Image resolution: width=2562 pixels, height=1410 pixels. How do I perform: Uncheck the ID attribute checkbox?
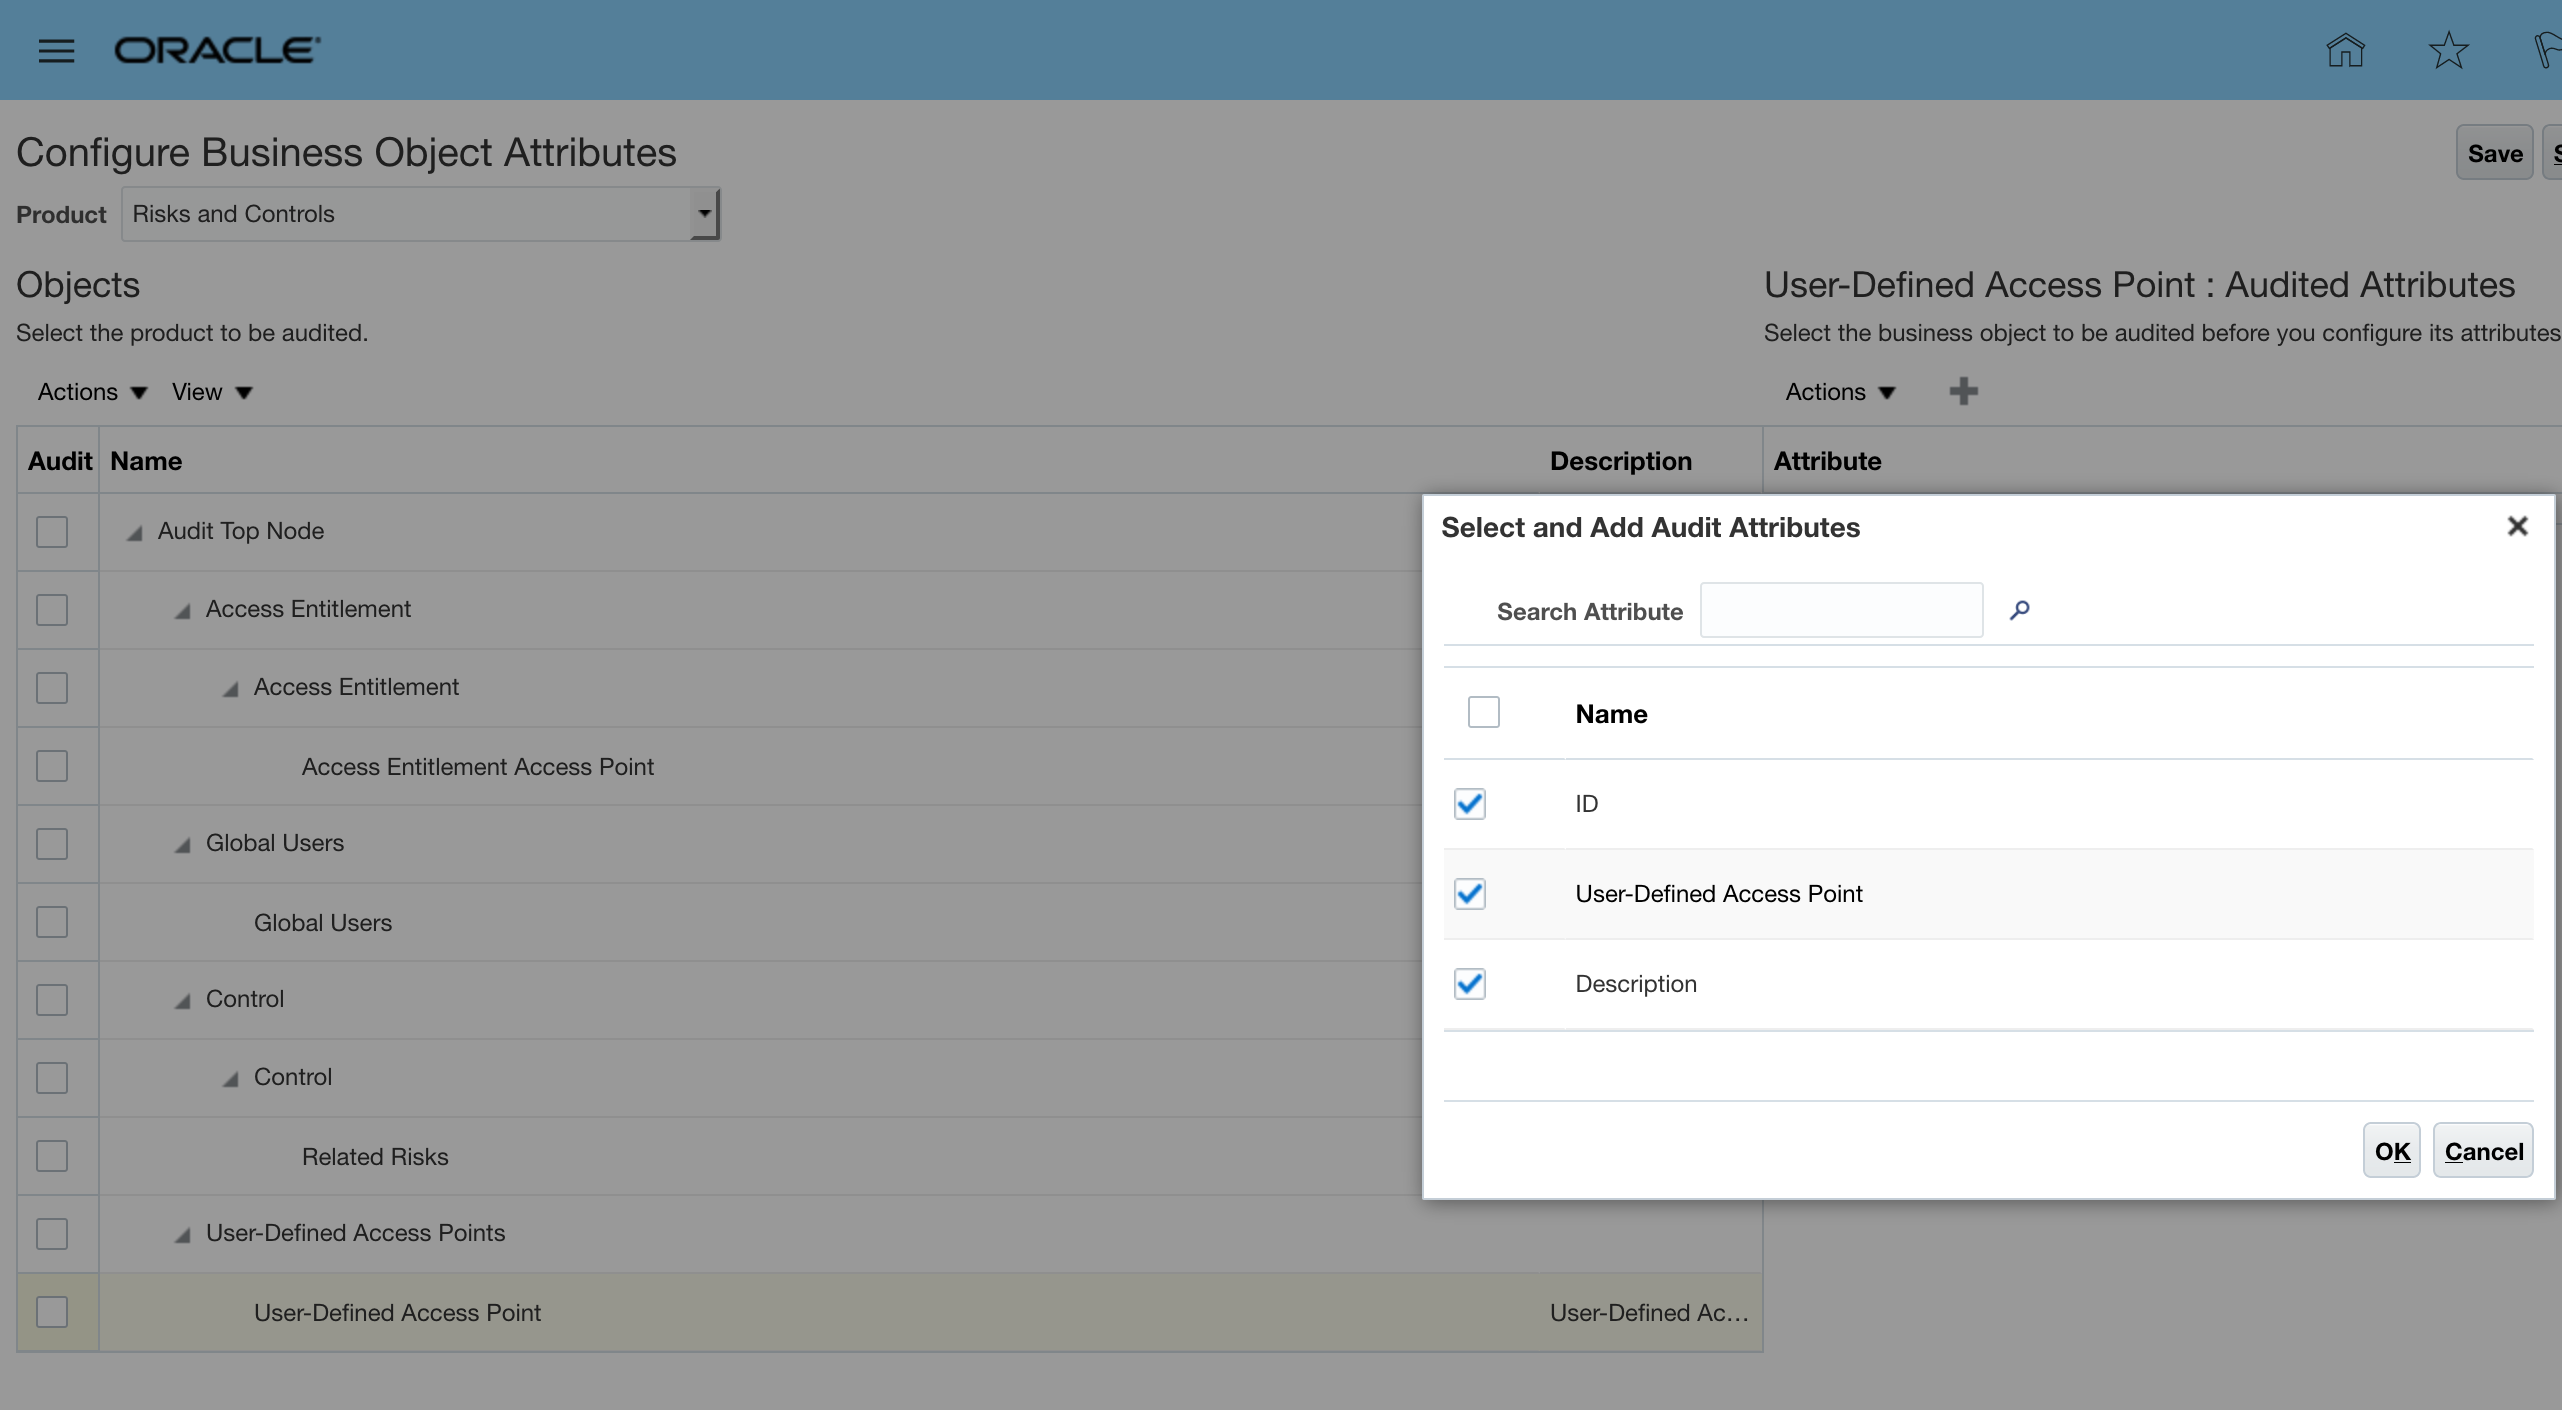point(1469,803)
